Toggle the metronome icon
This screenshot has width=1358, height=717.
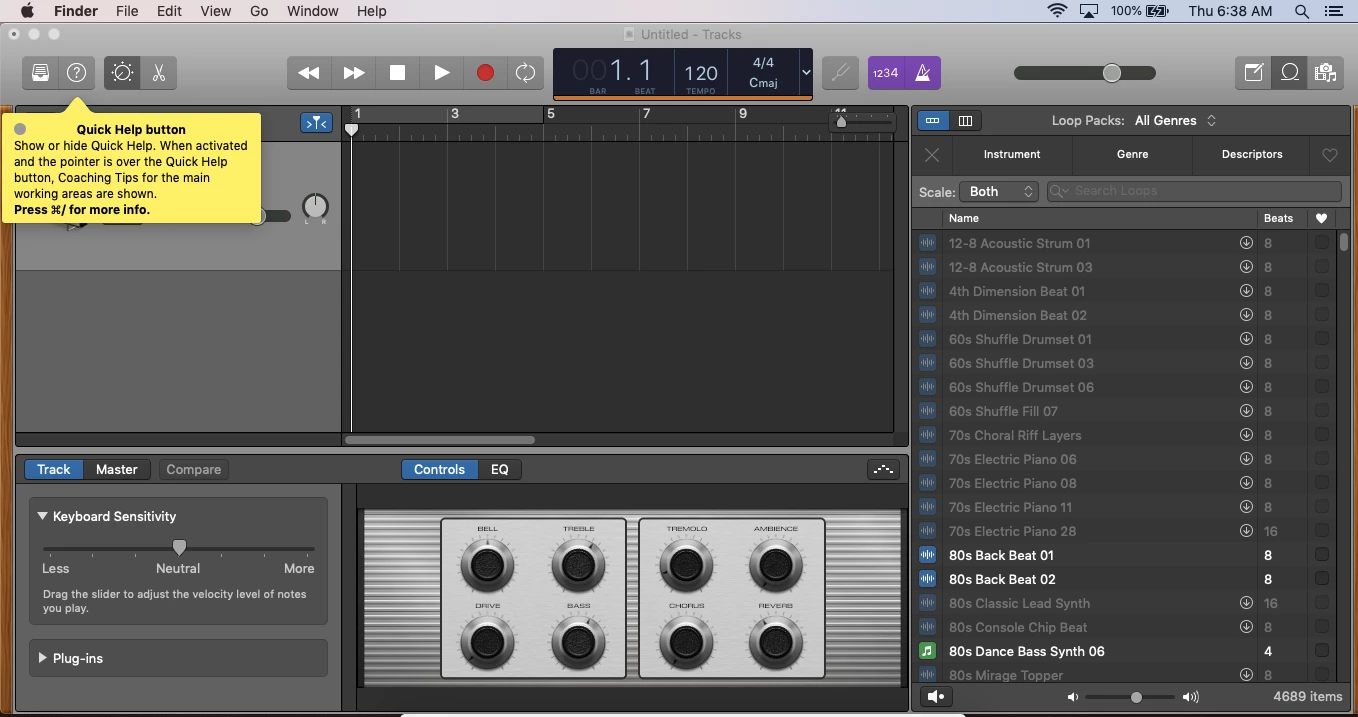(x=923, y=73)
